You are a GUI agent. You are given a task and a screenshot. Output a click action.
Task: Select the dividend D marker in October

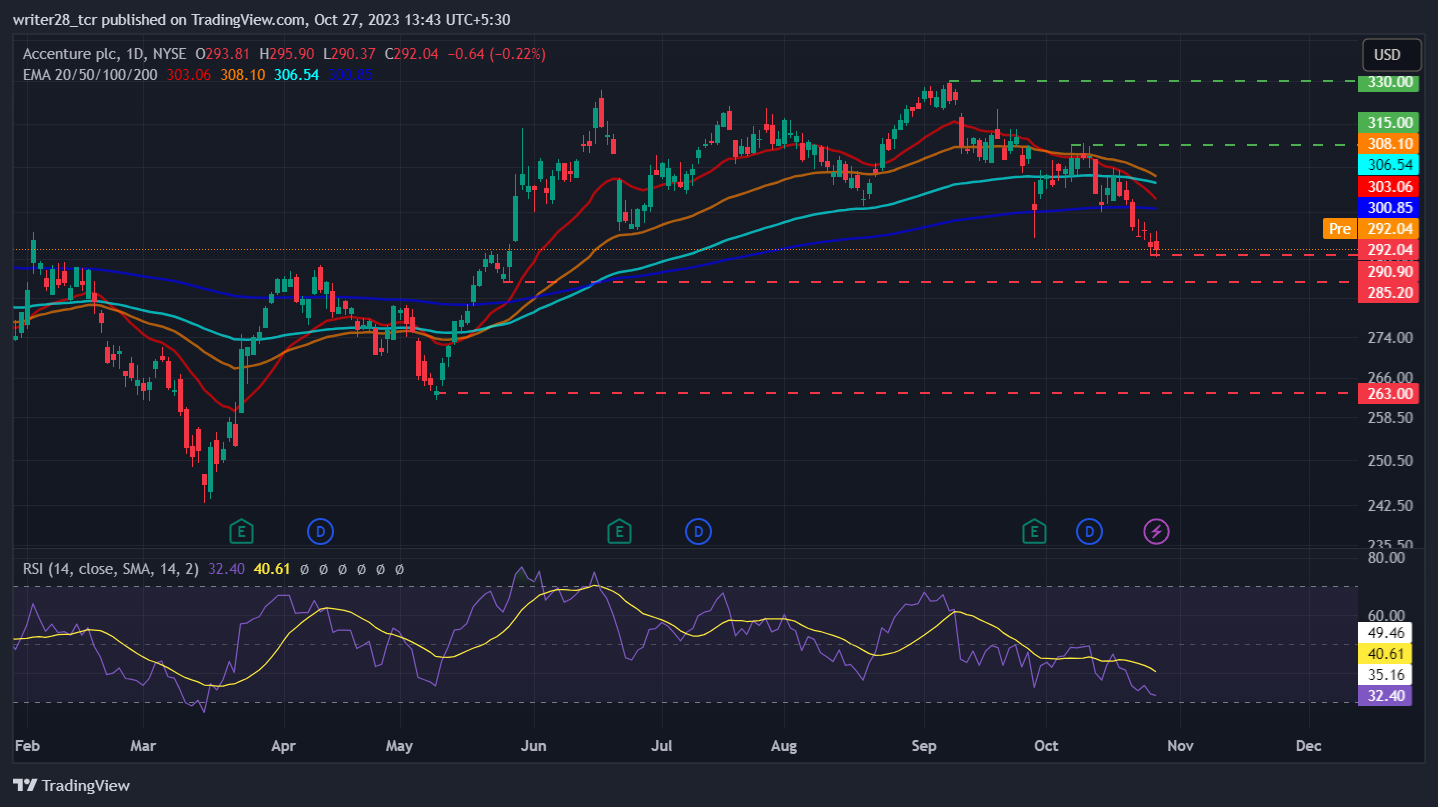click(x=1089, y=531)
